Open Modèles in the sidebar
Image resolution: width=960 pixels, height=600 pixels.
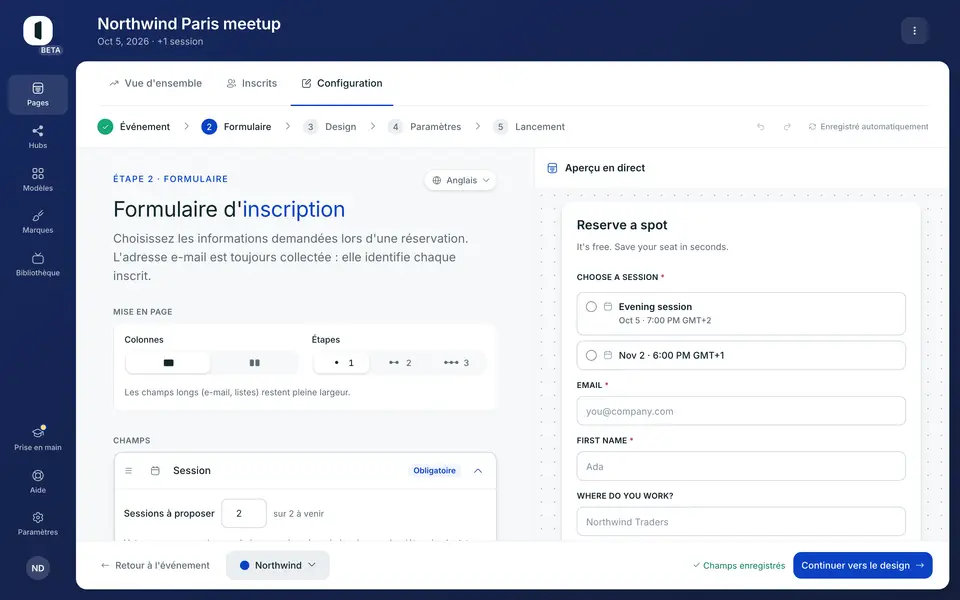click(38, 180)
